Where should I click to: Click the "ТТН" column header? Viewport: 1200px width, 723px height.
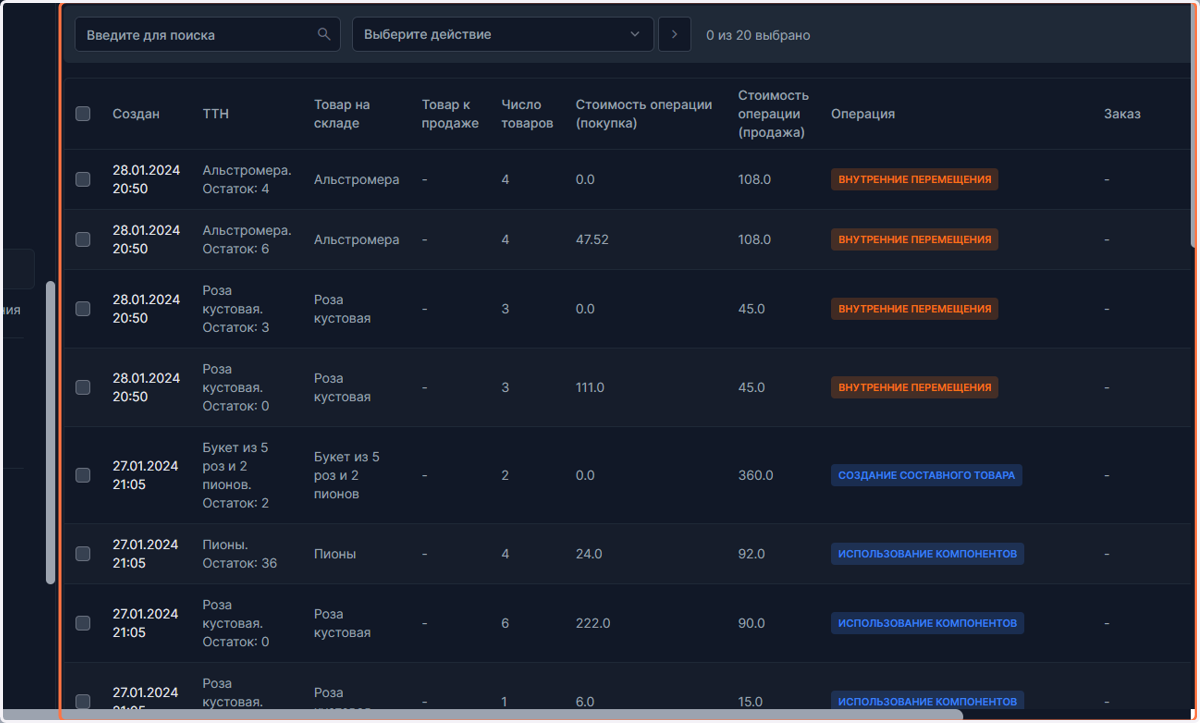coord(215,114)
